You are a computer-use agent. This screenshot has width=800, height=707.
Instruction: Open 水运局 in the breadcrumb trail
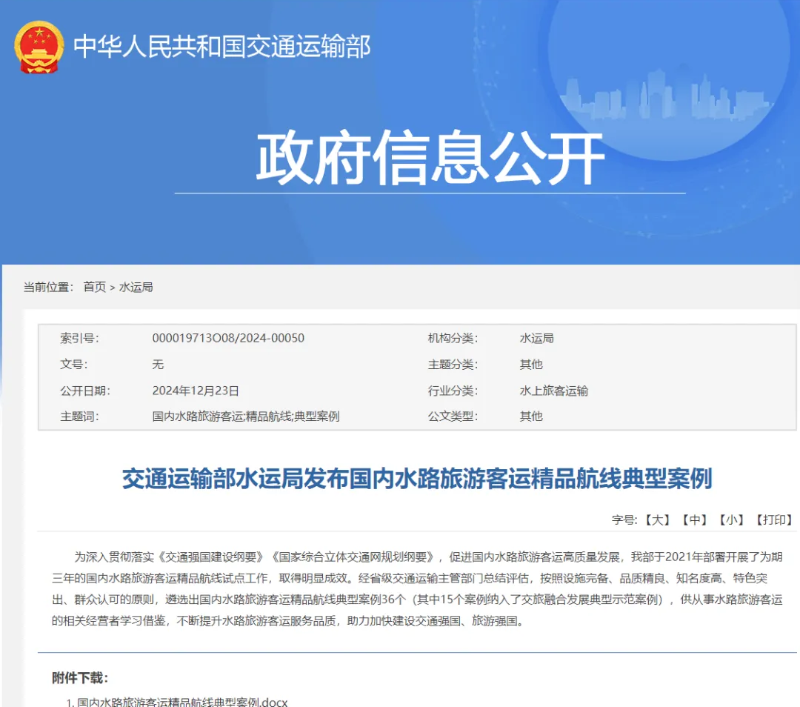click(136, 287)
